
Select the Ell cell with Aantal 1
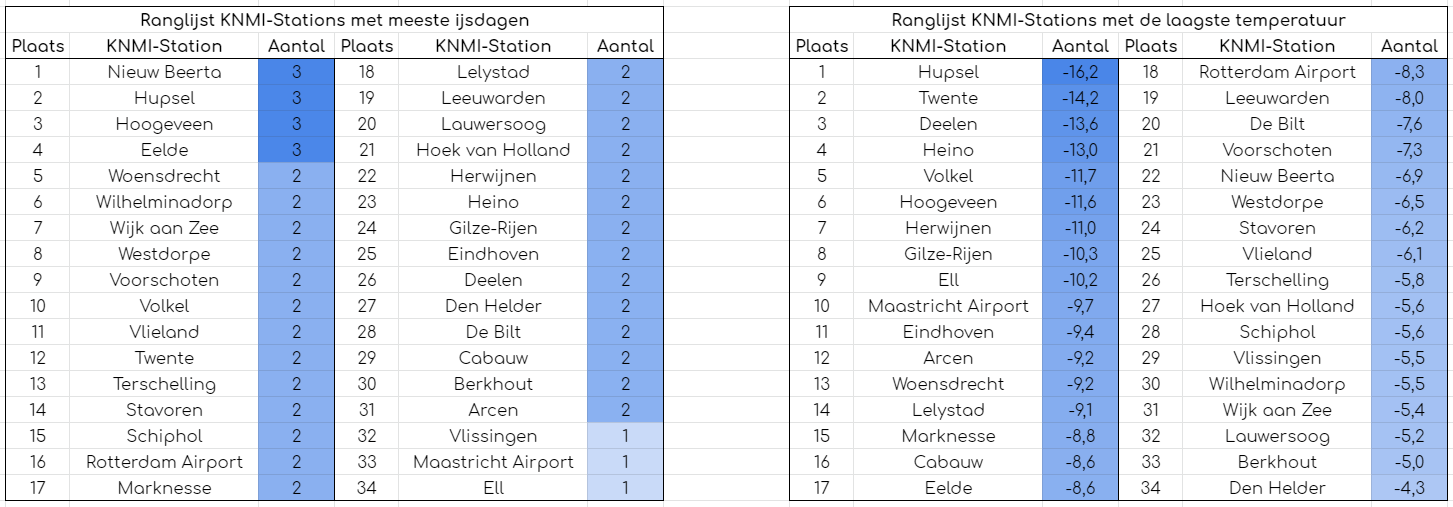point(493,488)
